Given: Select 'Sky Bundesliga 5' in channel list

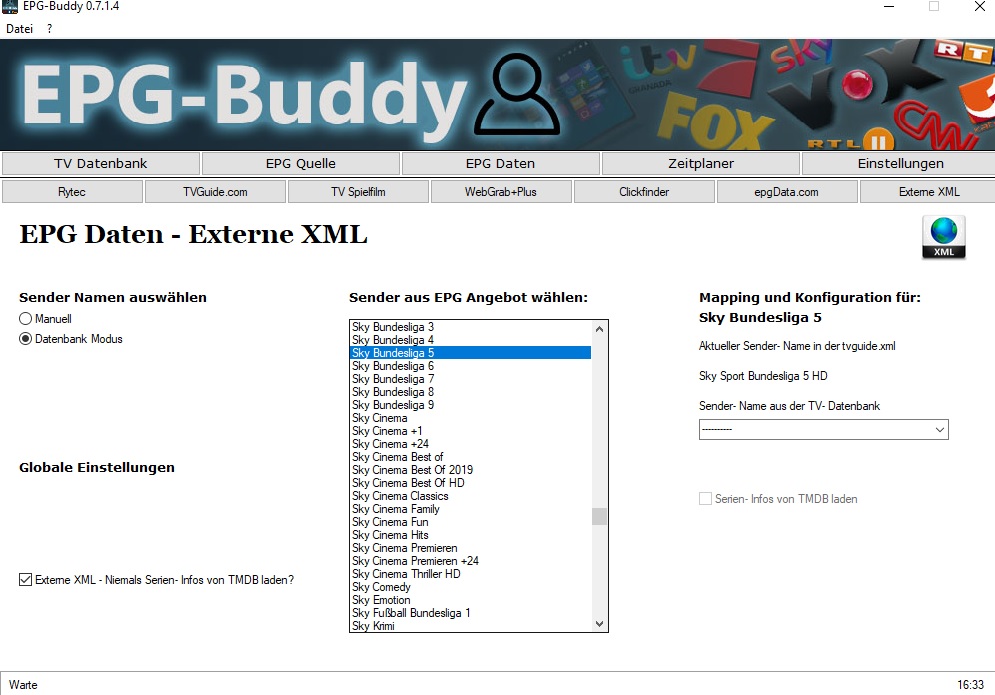Looking at the screenshot, I should tap(471, 353).
